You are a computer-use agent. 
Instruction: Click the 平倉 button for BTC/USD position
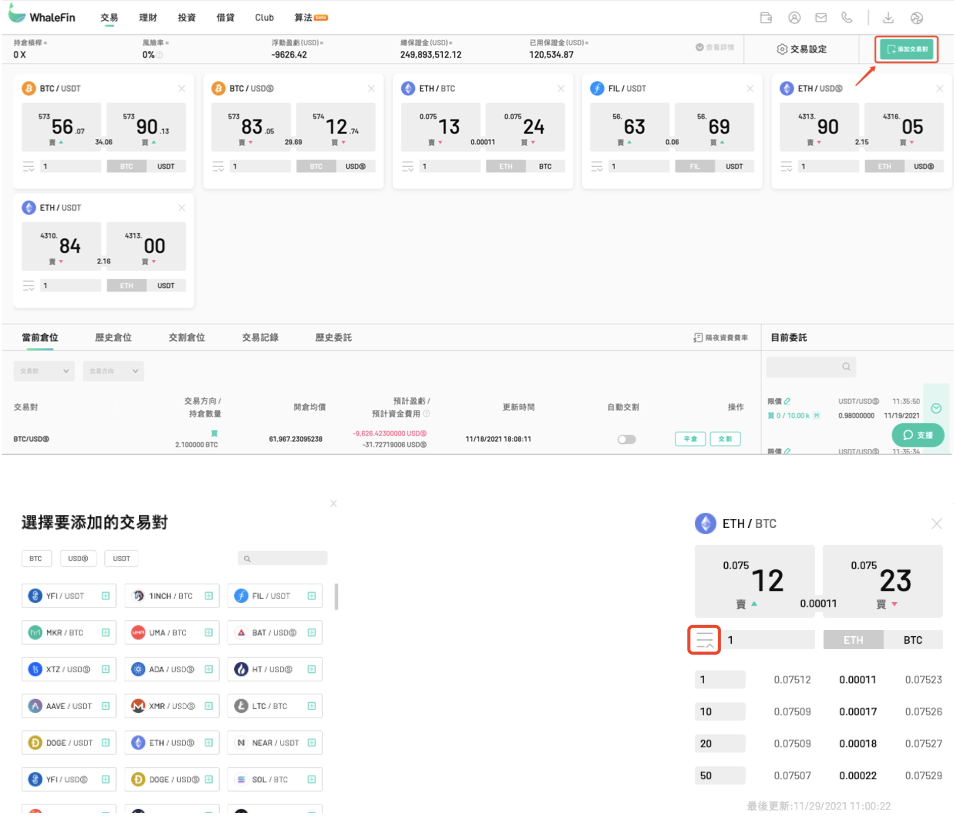690,439
